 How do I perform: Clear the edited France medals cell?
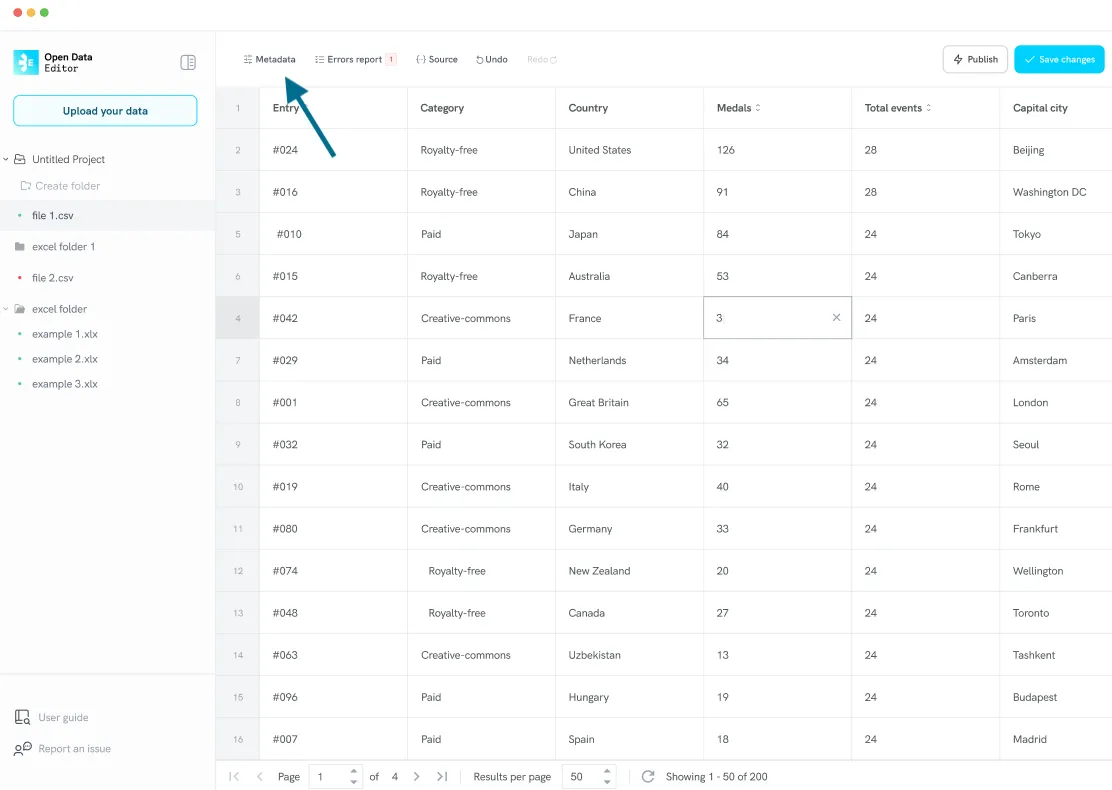click(836, 317)
